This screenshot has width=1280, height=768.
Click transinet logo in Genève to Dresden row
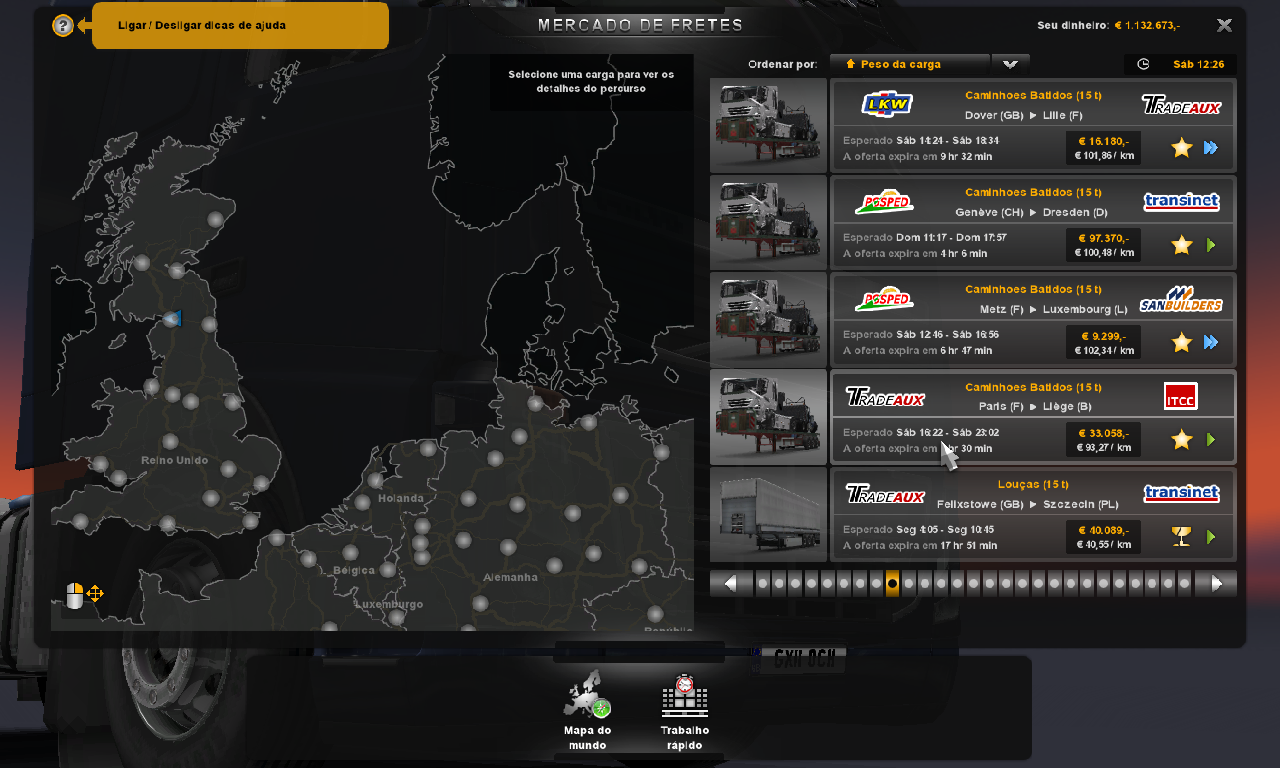click(x=1181, y=202)
